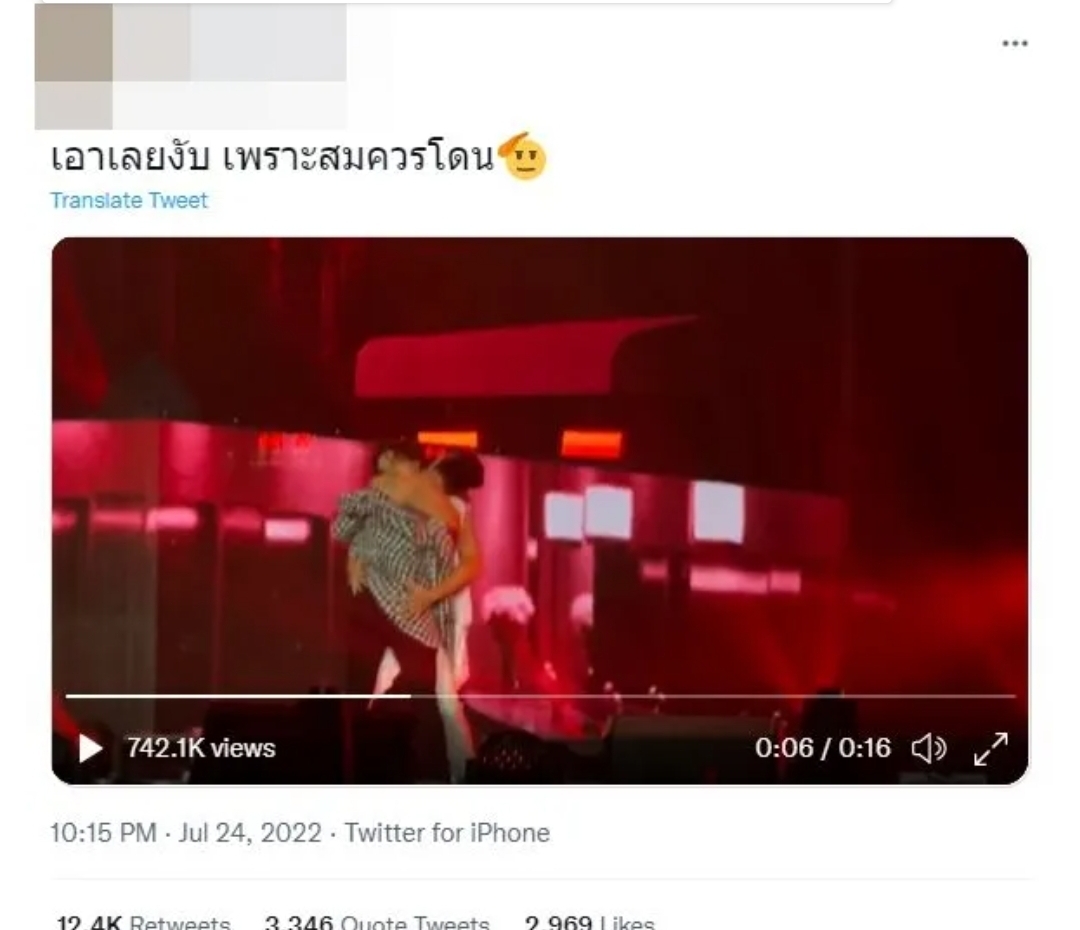Viewport: 1080px width, 930px height.
Task: Click the Twitter for iPhone source link
Action: pyautogui.click(x=448, y=833)
